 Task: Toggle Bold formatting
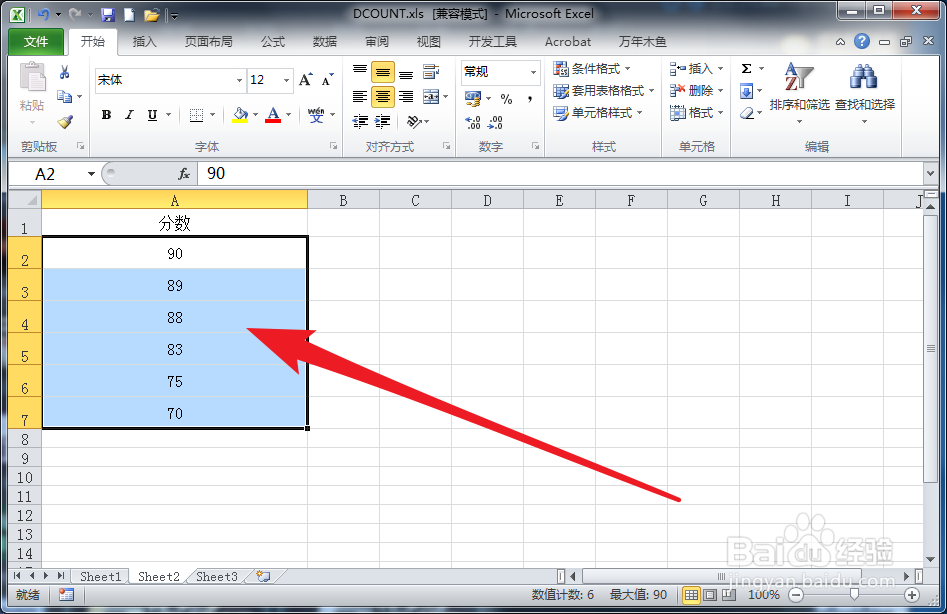tap(106, 115)
